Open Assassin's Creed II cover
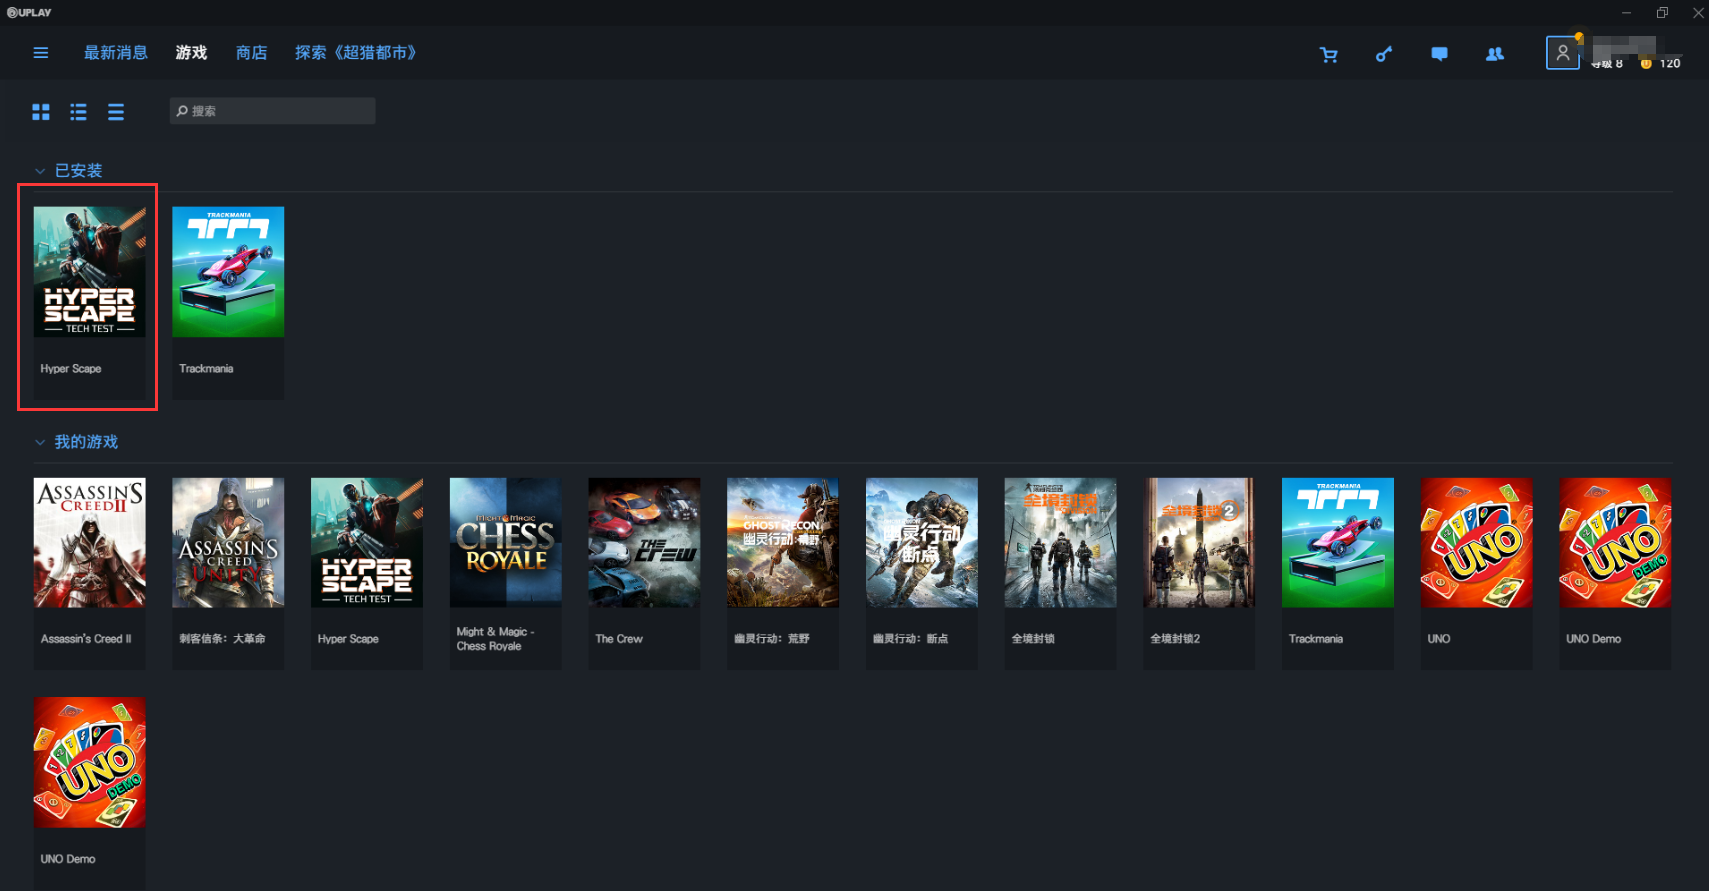The height and width of the screenshot is (891, 1709). (89, 542)
